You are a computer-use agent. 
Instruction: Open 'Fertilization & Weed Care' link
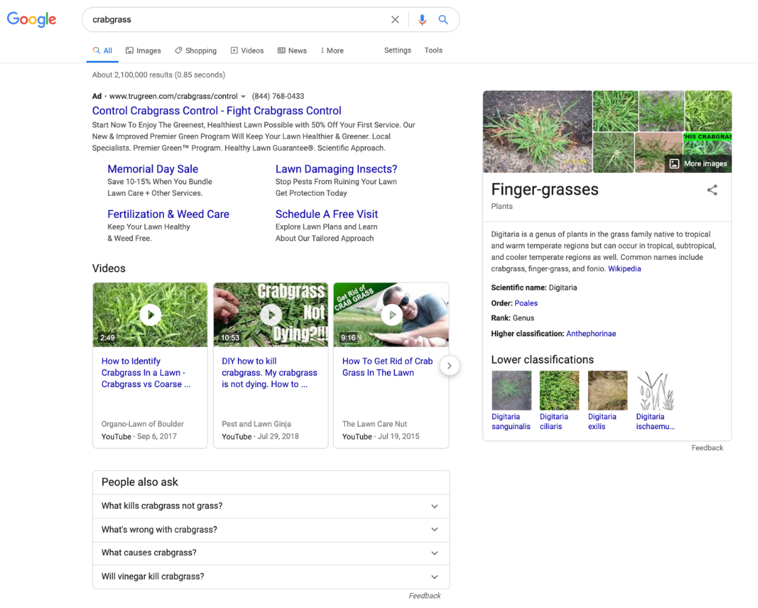[x=168, y=214]
